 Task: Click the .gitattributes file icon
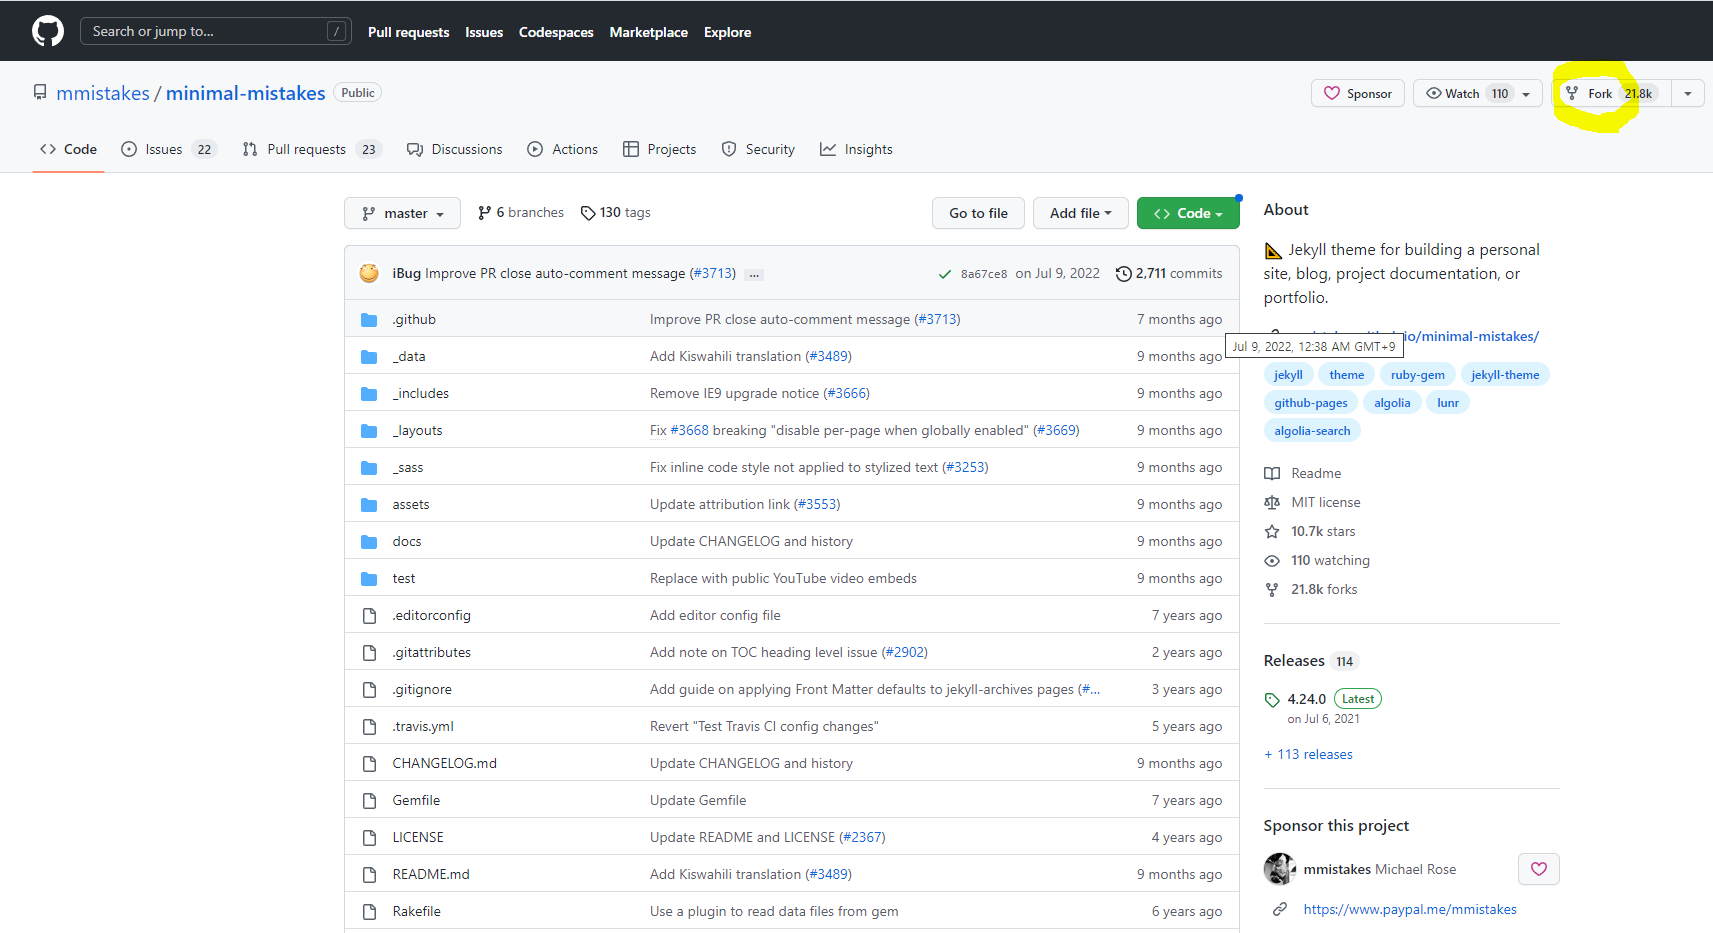tap(369, 653)
